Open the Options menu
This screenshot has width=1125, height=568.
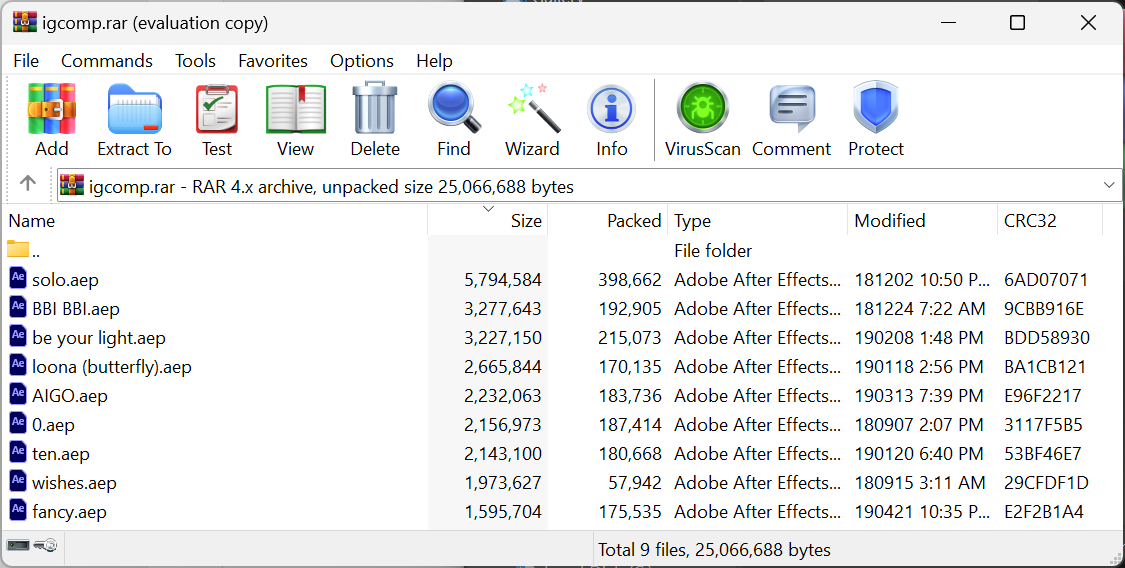point(362,61)
